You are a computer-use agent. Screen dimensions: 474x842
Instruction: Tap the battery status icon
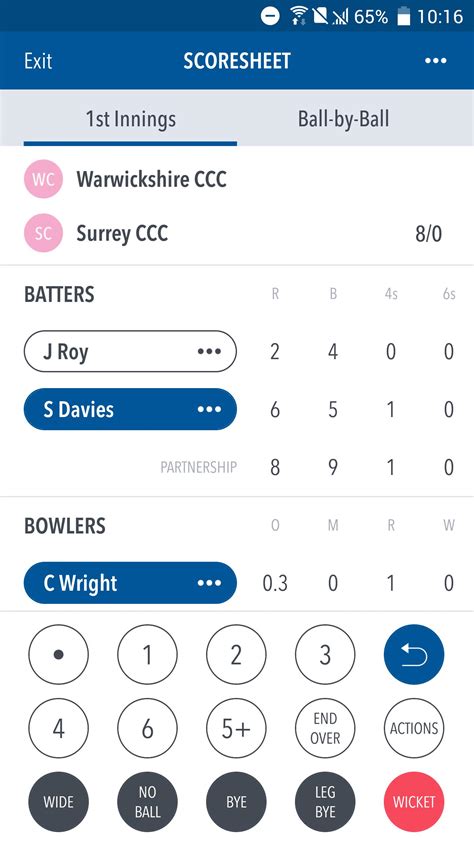[x=403, y=17]
